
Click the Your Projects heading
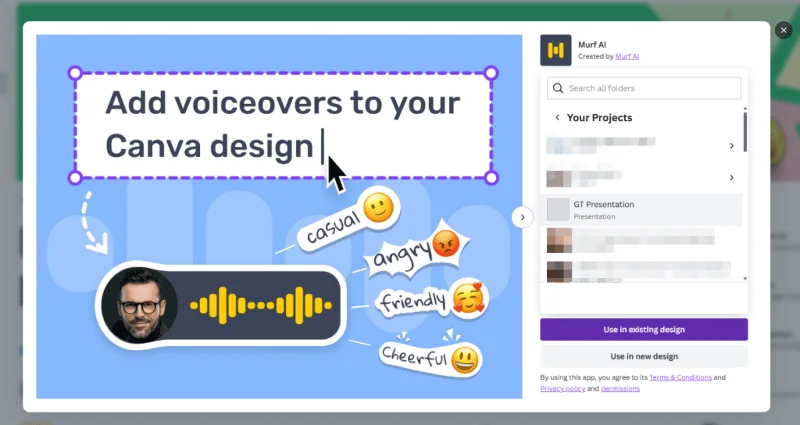click(599, 117)
